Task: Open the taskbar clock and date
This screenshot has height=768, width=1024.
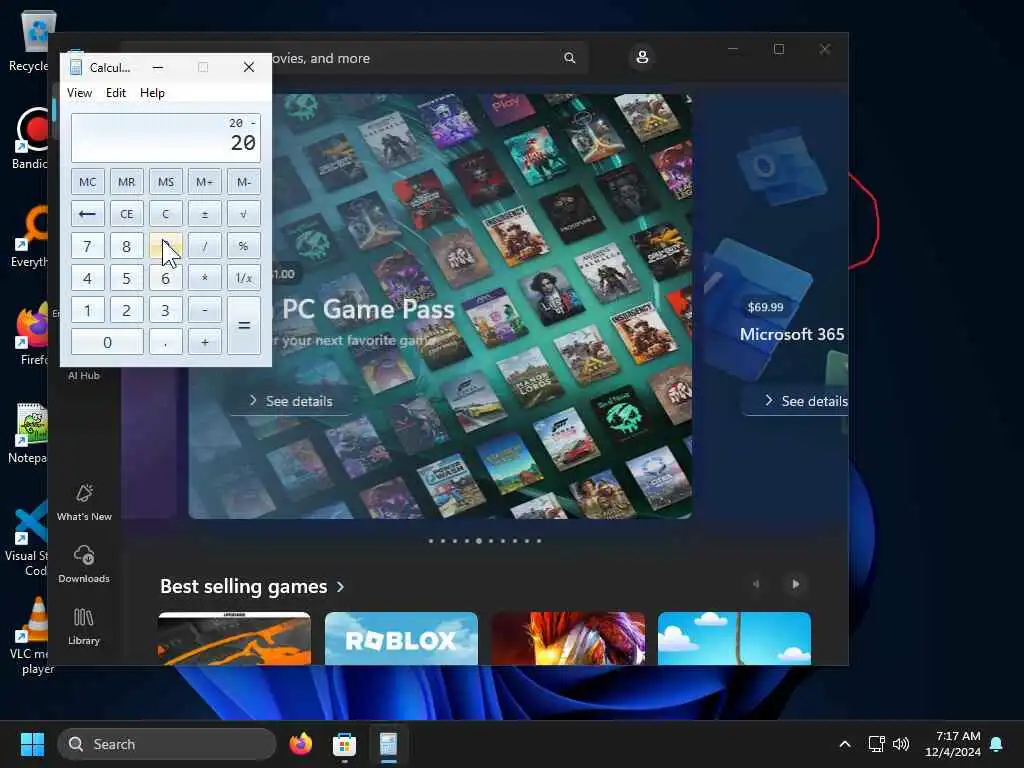Action: click(953, 744)
